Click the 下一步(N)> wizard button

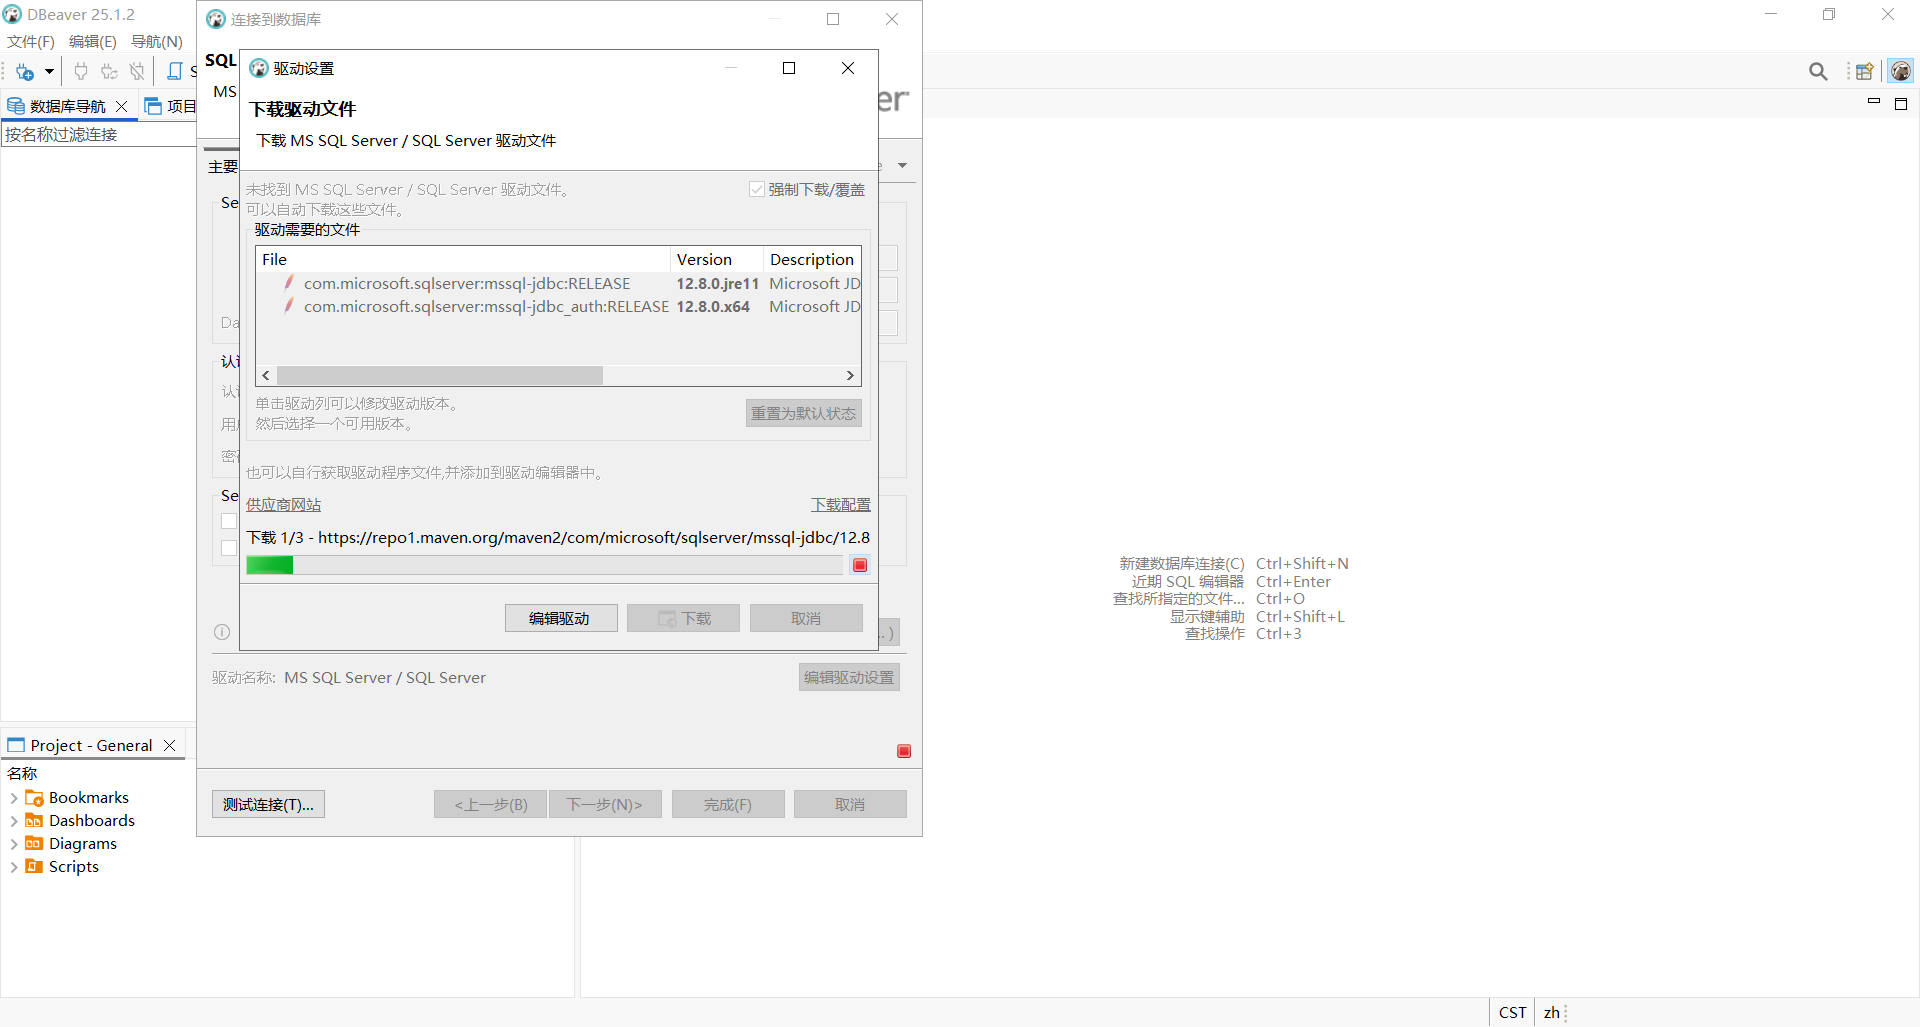click(605, 804)
